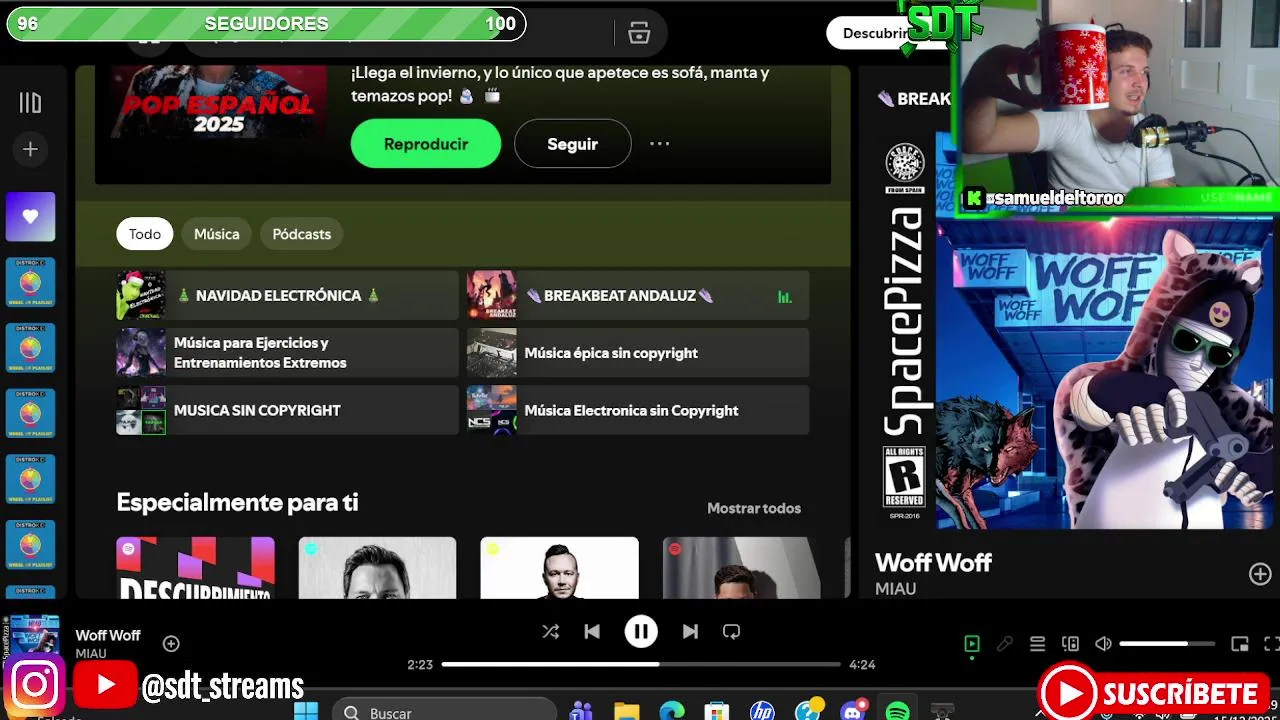Click Woff Woff song title in the player bar
This screenshot has width=1280, height=720.
click(x=108, y=635)
